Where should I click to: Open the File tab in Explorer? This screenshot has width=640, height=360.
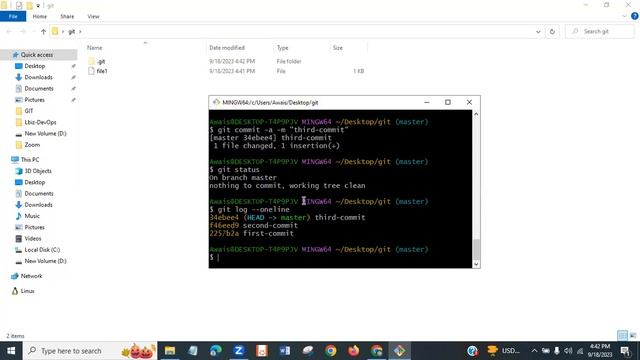pos(13,16)
